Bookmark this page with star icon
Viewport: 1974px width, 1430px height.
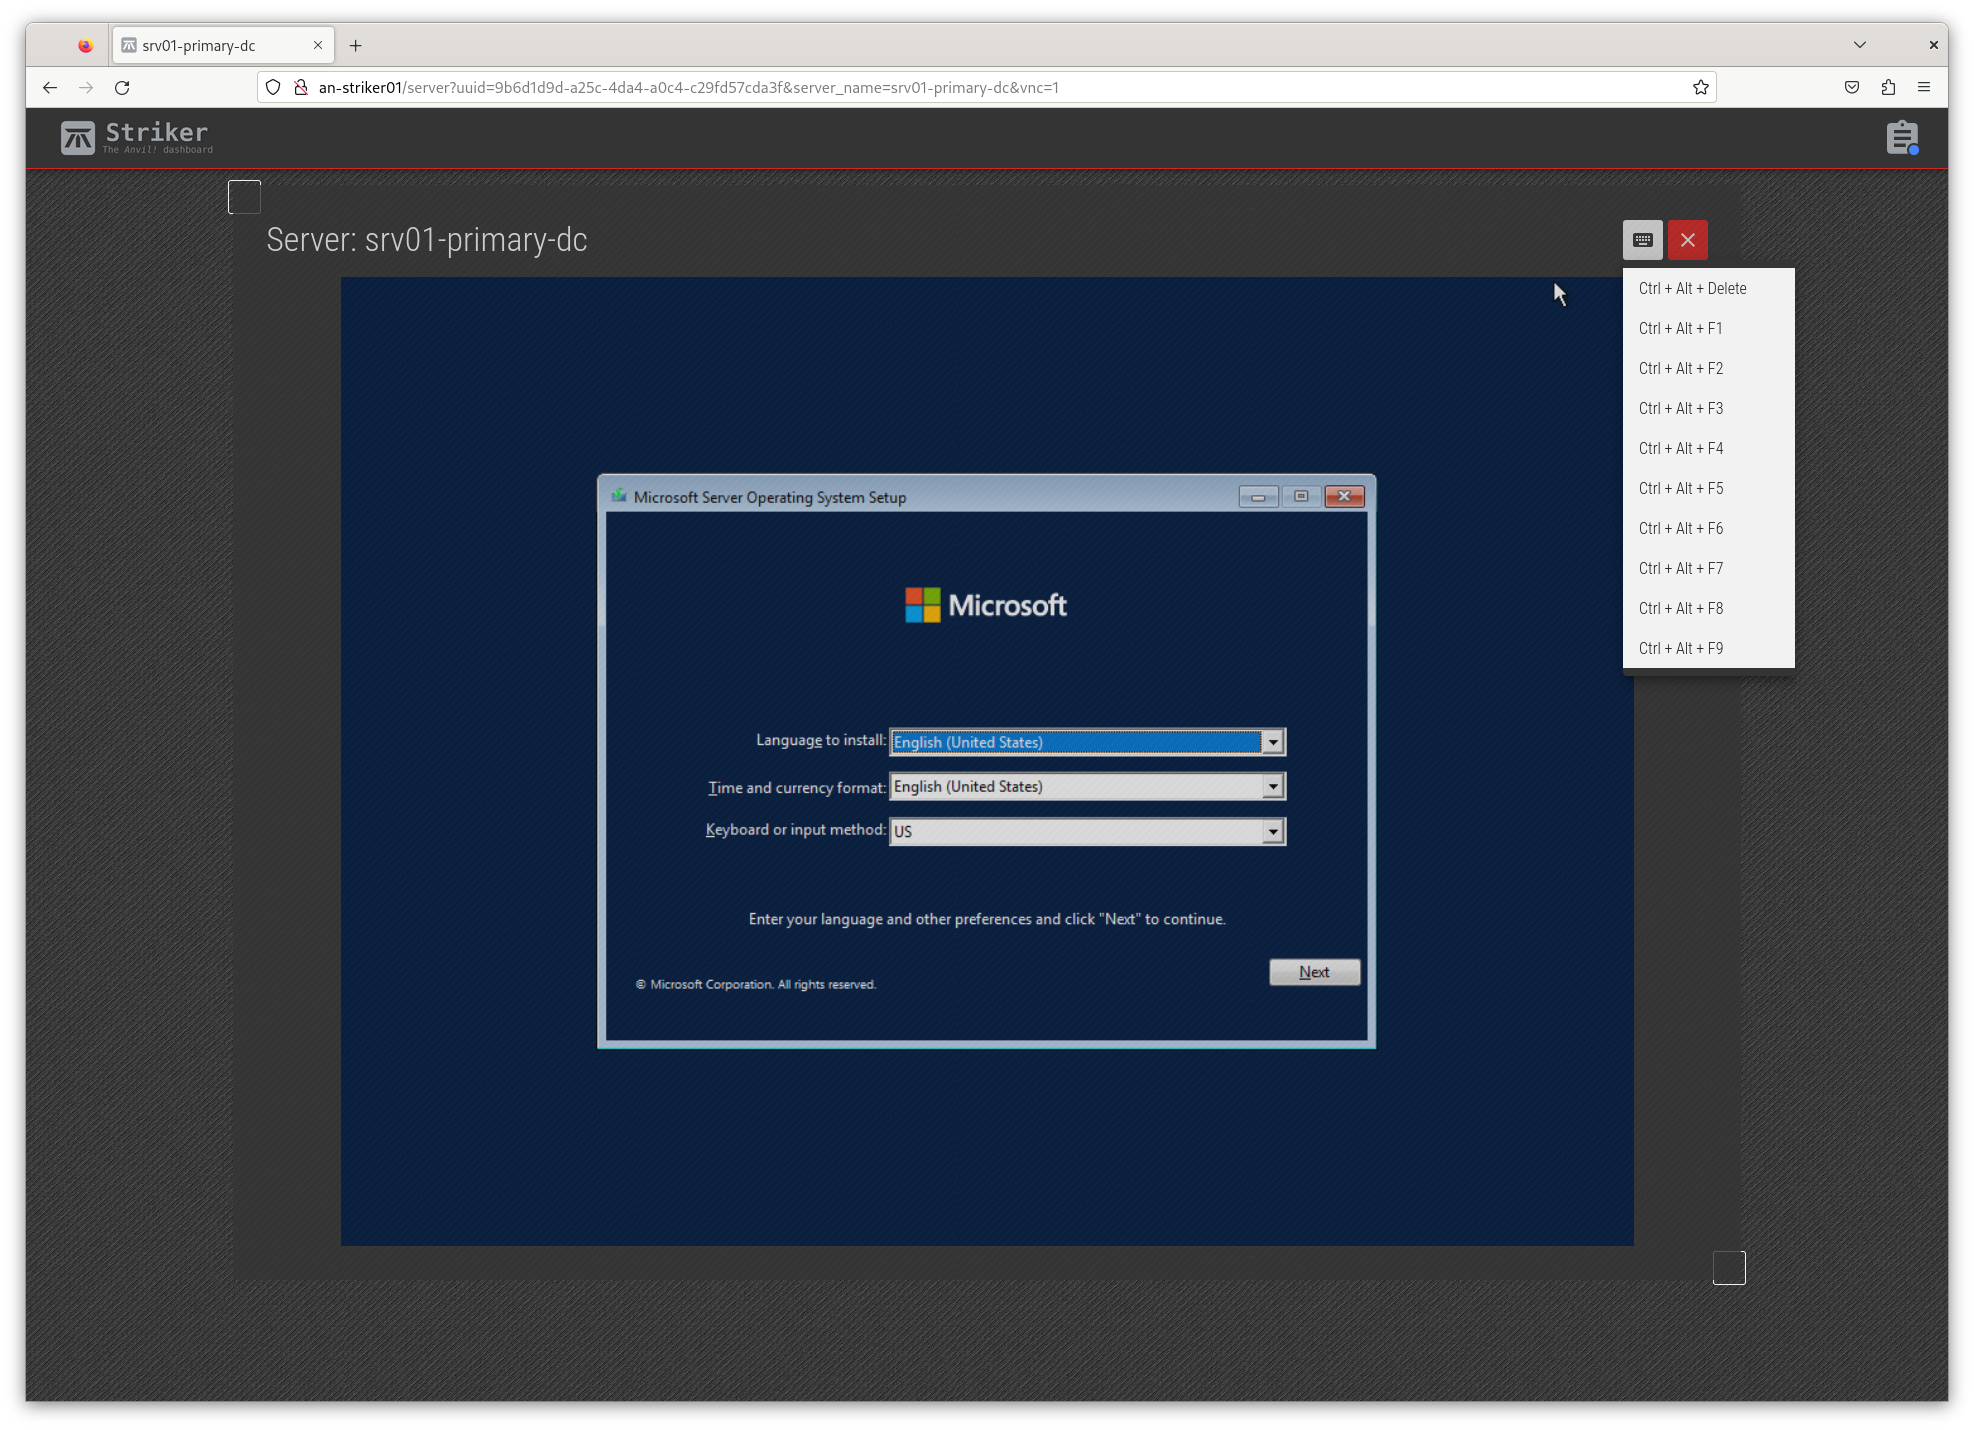pyautogui.click(x=1700, y=87)
